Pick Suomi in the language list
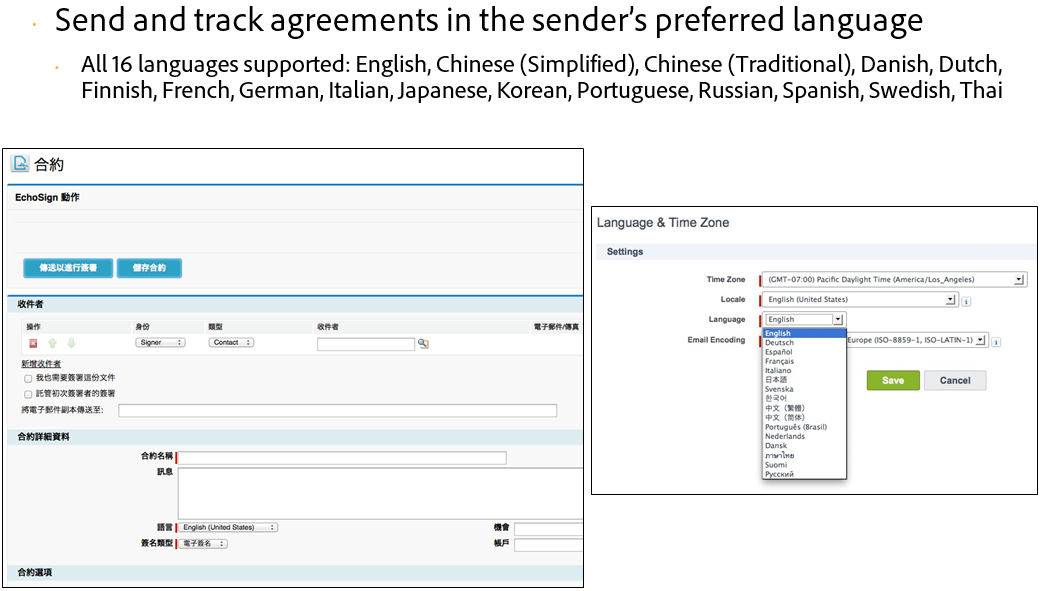Screen dimensions: 1040x591 click(776, 465)
